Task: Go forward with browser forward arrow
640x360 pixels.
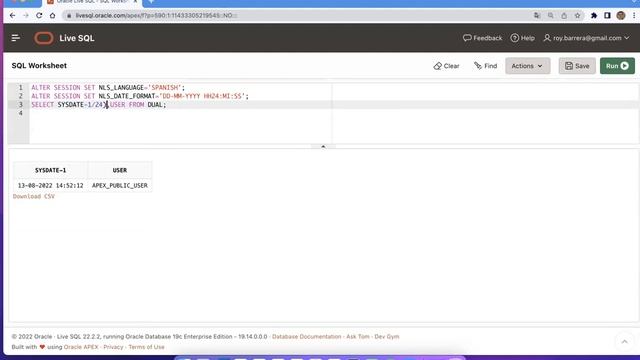Action: [x=26, y=16]
